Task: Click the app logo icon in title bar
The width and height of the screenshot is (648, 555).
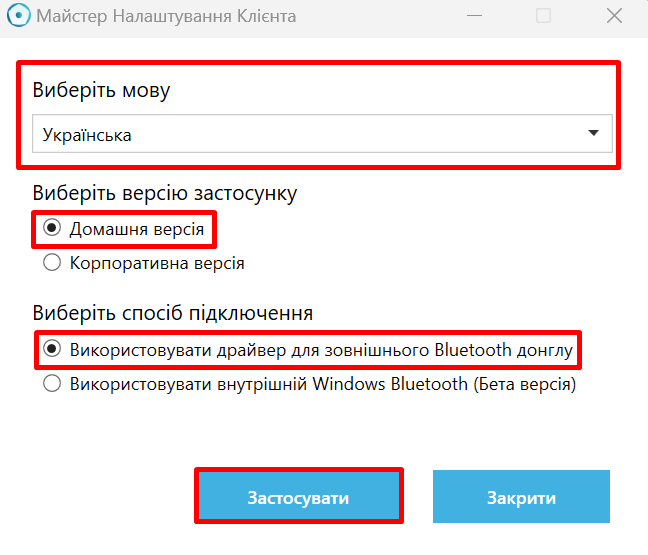Action: [x=18, y=17]
